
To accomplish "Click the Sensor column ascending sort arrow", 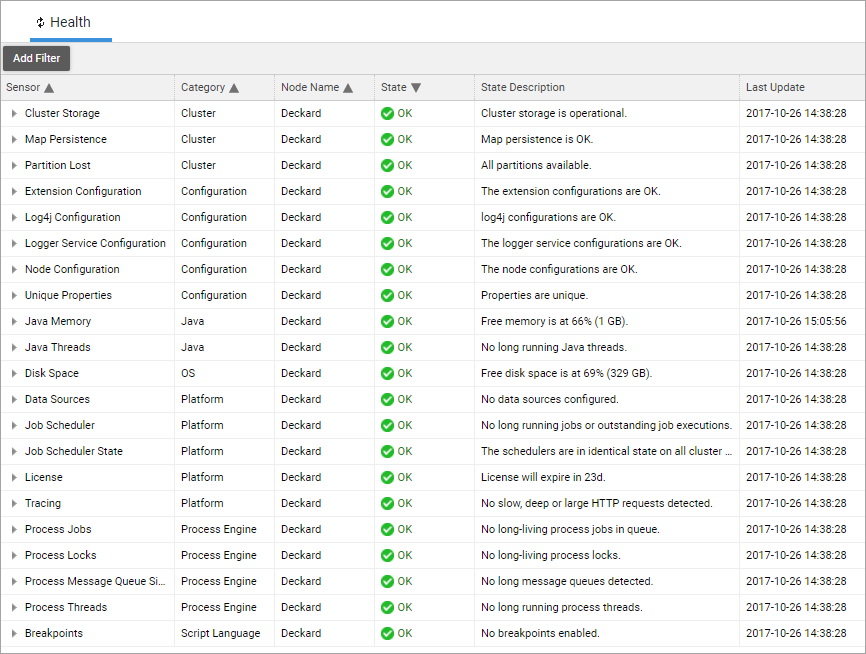I will click(48, 88).
